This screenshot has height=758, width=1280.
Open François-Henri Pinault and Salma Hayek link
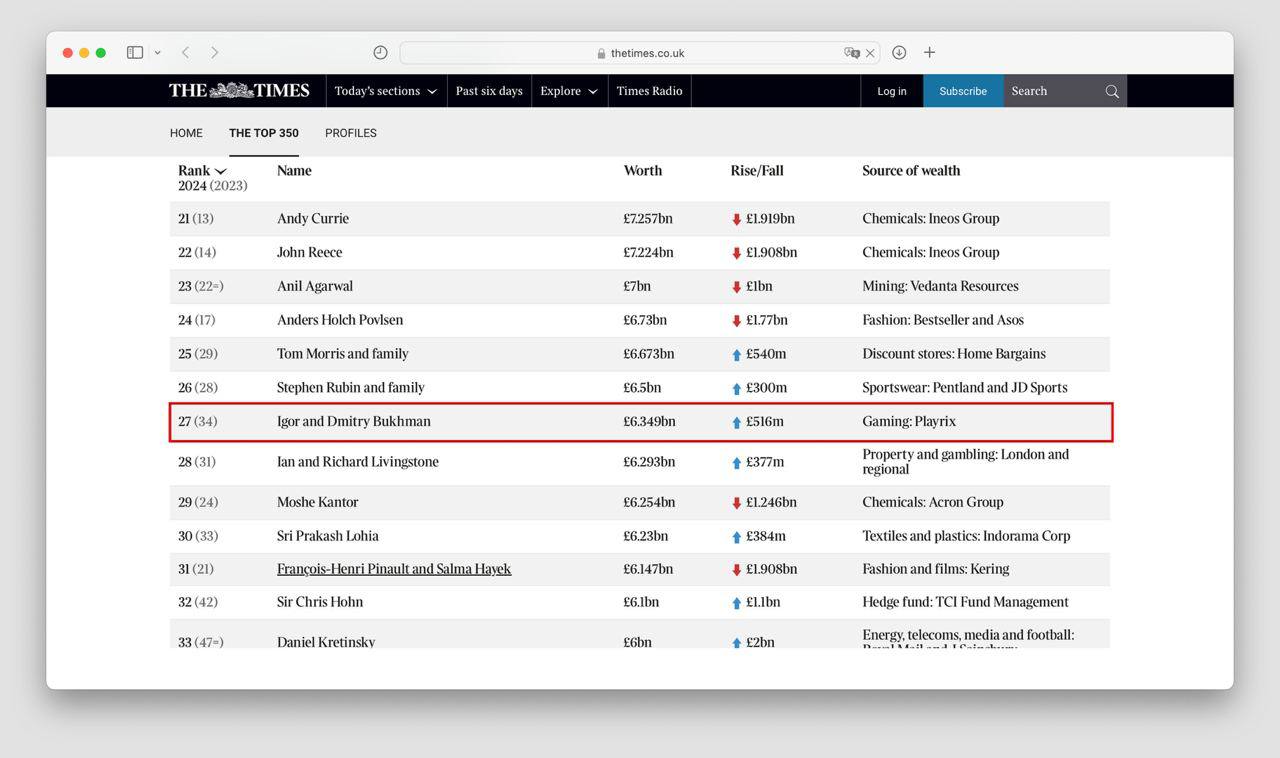coord(394,569)
